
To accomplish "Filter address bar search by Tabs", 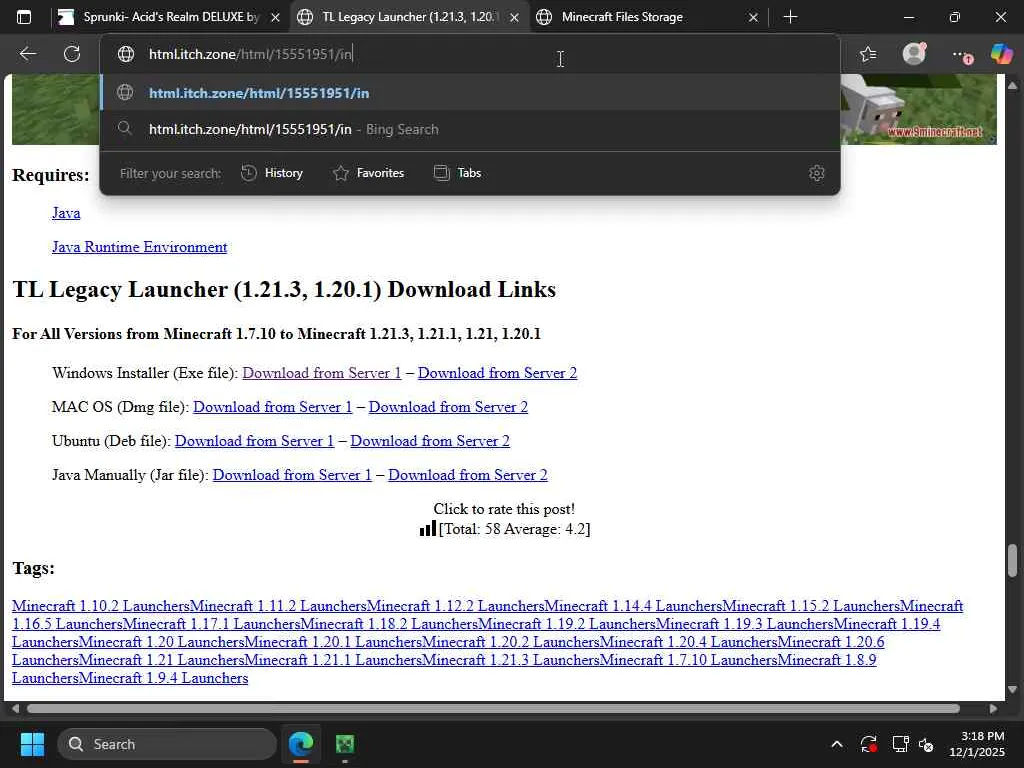I will pyautogui.click(x=457, y=173).
